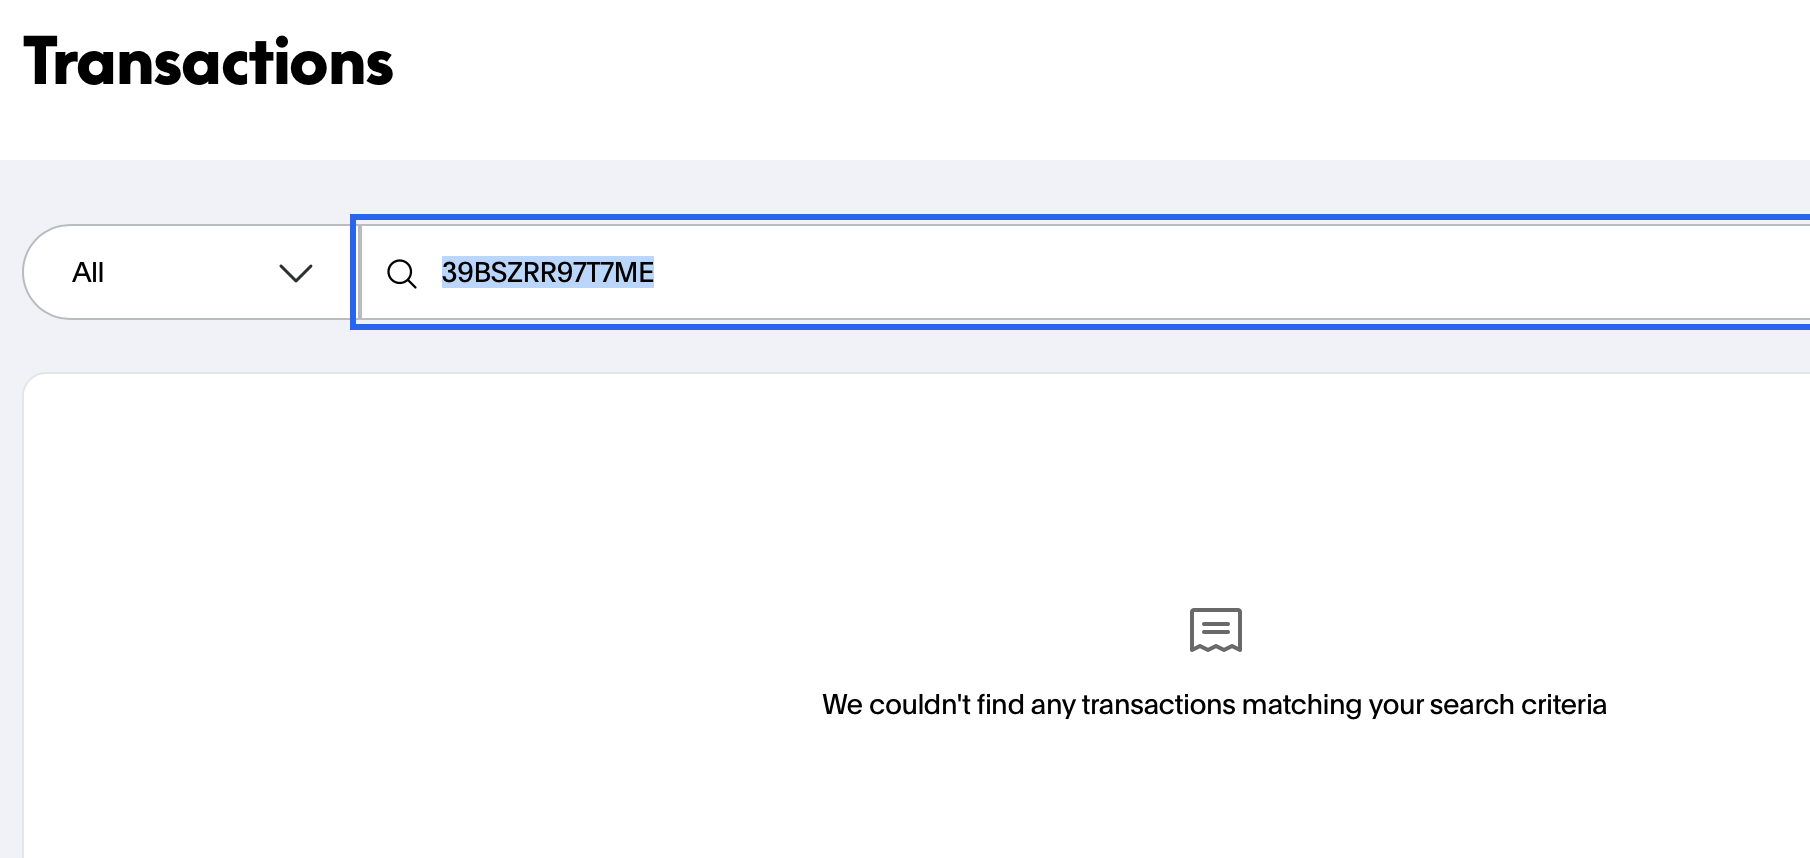The image size is (1810, 858).
Task: Click the gray gap below the search bar
Action: tap(900, 350)
